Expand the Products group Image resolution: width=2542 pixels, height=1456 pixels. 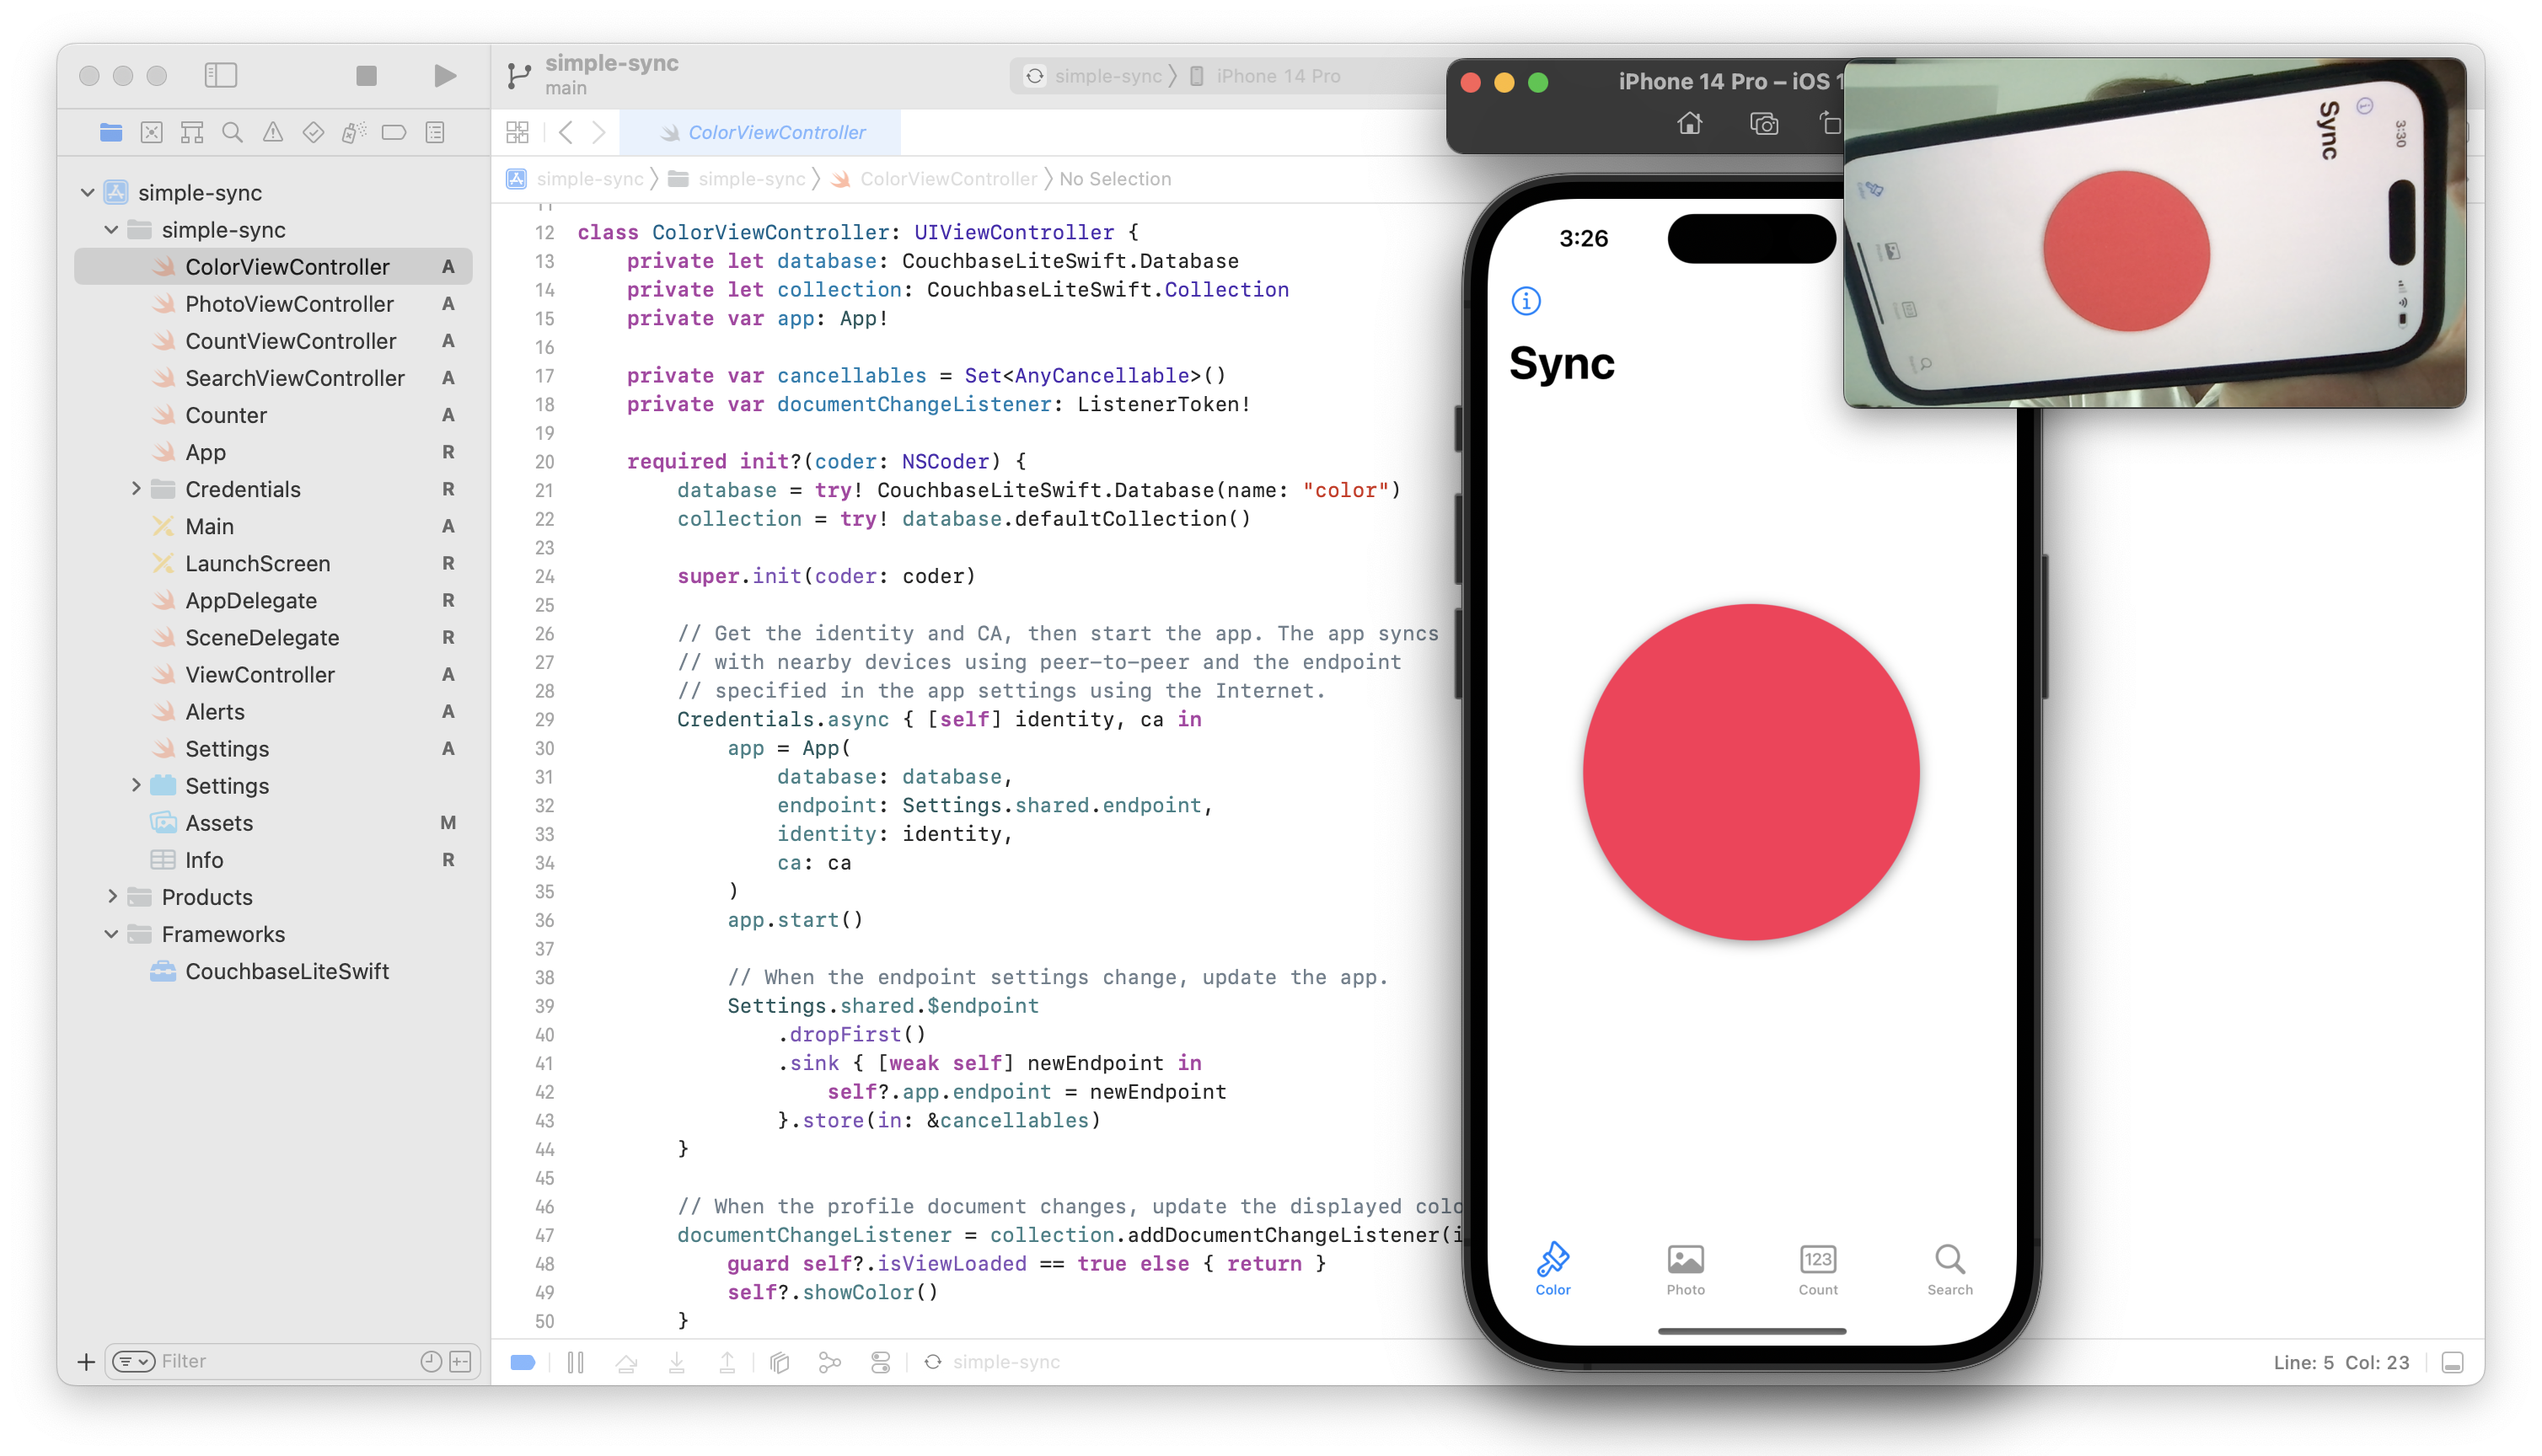pyautogui.click(x=112, y=897)
